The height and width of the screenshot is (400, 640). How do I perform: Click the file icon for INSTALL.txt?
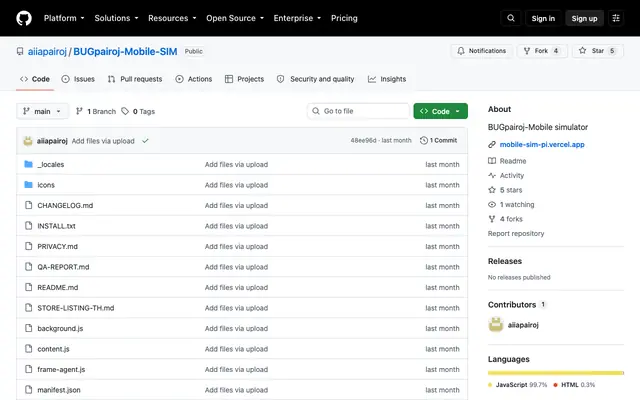28,225
